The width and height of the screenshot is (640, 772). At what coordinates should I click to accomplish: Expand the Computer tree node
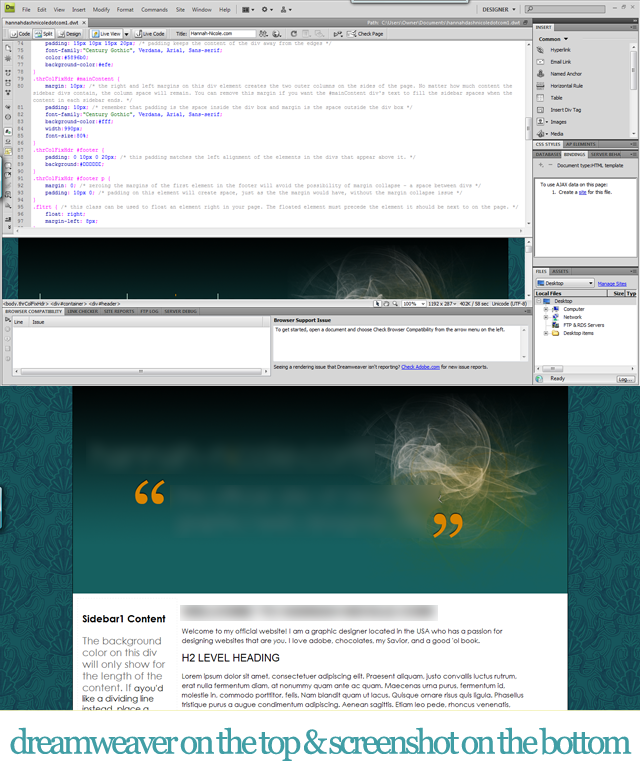coord(545,309)
